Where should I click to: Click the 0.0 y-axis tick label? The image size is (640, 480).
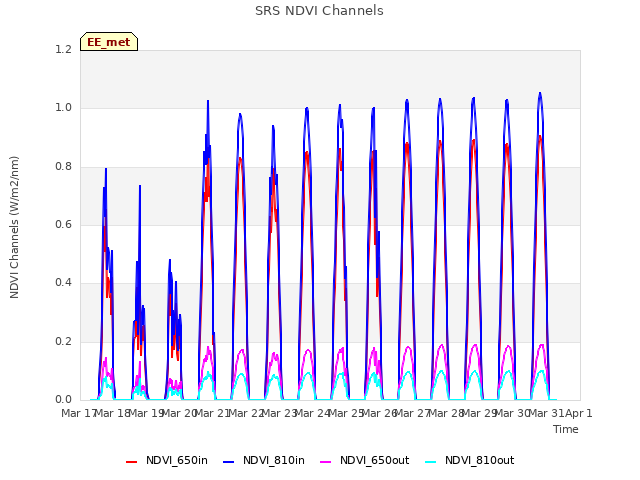click(x=63, y=399)
